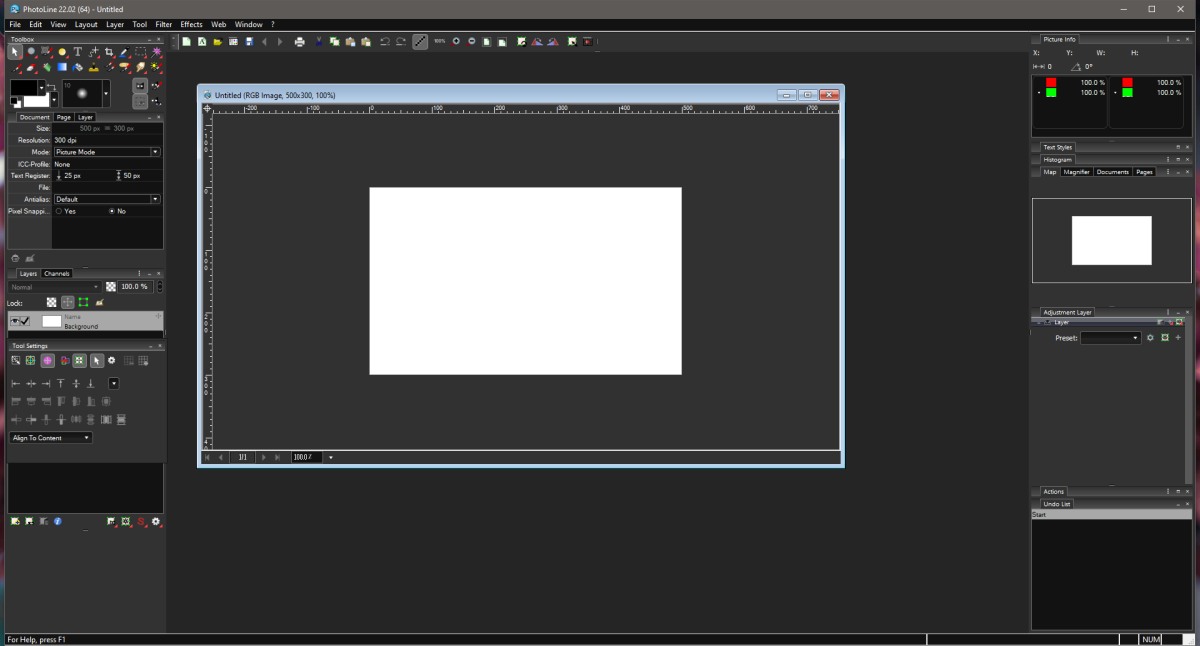This screenshot has height=646, width=1200.
Task: Select the Gradient tool in Toolbox
Action: (x=62, y=68)
